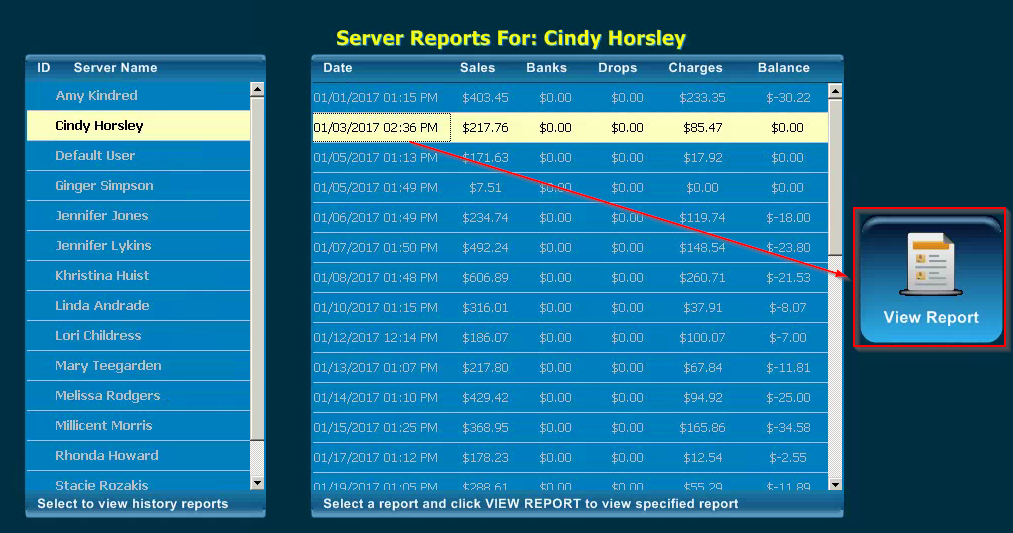The width and height of the screenshot is (1013, 533).
Task: Select the 01/15/2017 01:25 PM report
Action: [x=570, y=428]
